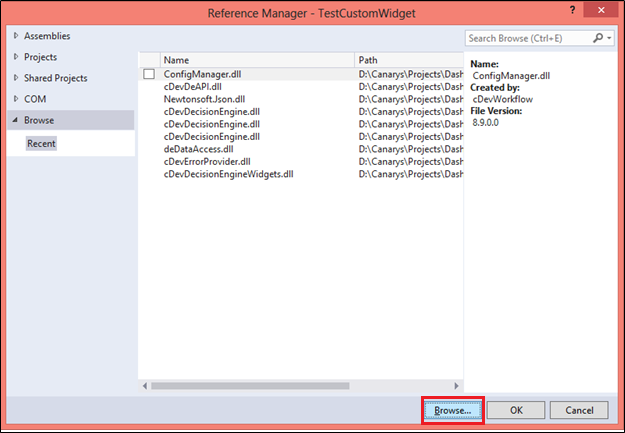
Task: Collapse the Browse node arrow
Action: 15,120
